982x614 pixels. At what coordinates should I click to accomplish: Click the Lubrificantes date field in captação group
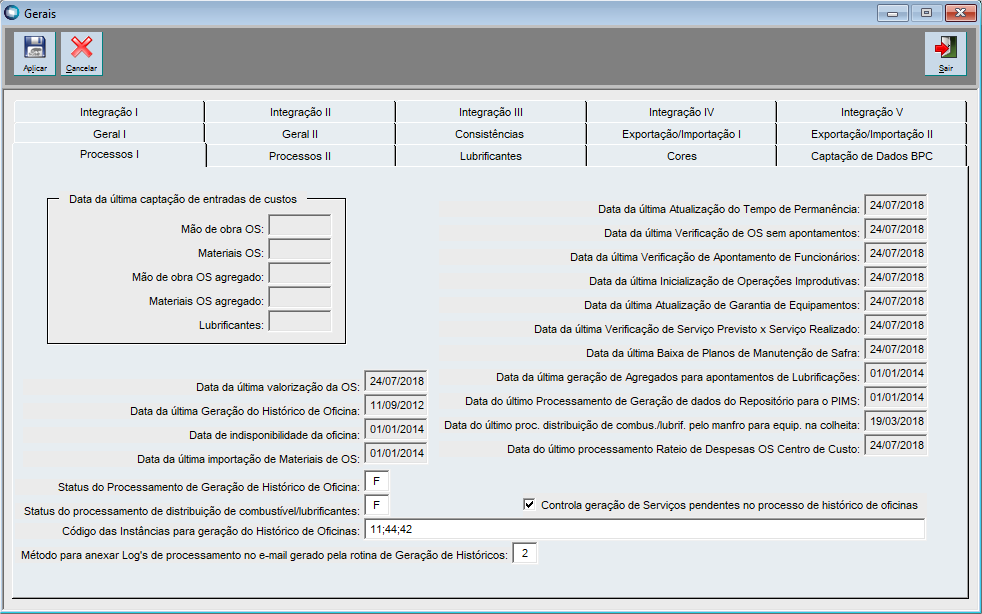(300, 322)
